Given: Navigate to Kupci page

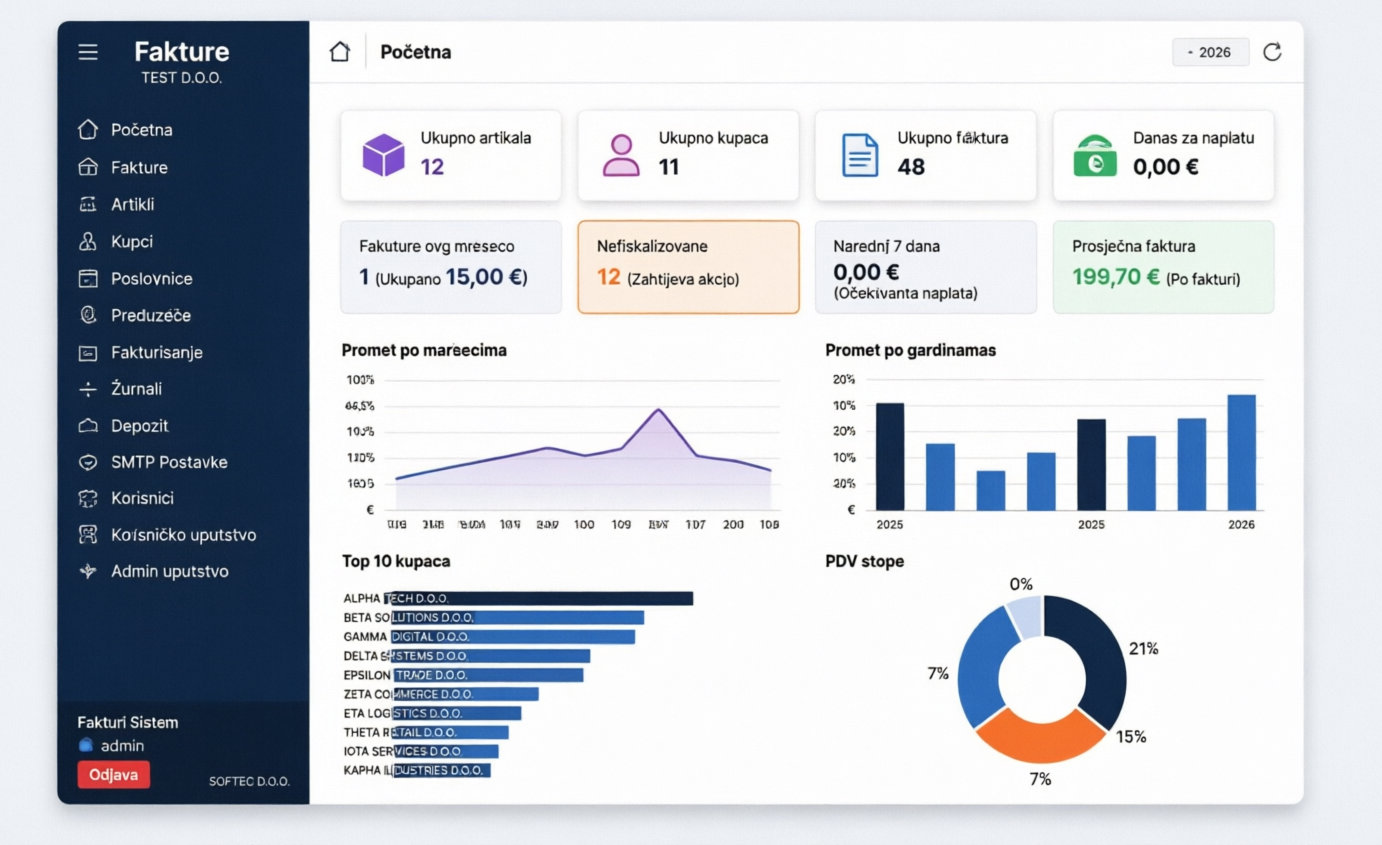Looking at the screenshot, I should pos(132,241).
